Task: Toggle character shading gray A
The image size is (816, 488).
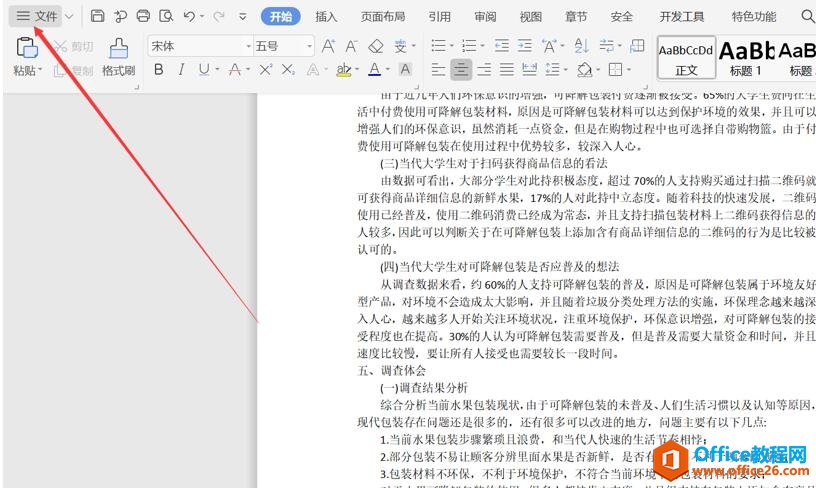Action: coord(405,69)
